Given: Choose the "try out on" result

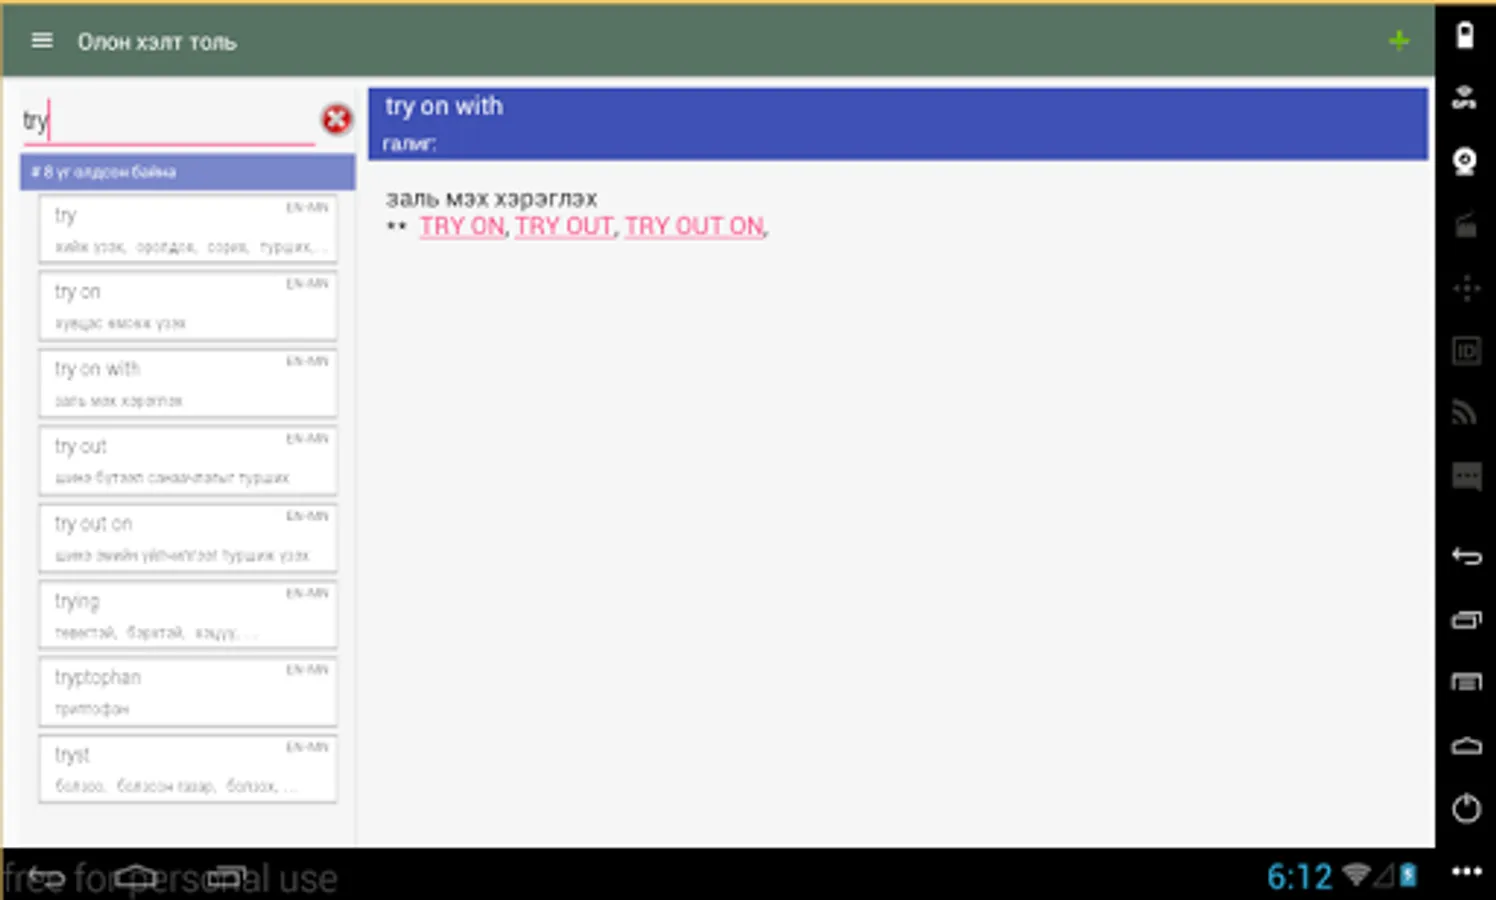Looking at the screenshot, I should point(188,538).
